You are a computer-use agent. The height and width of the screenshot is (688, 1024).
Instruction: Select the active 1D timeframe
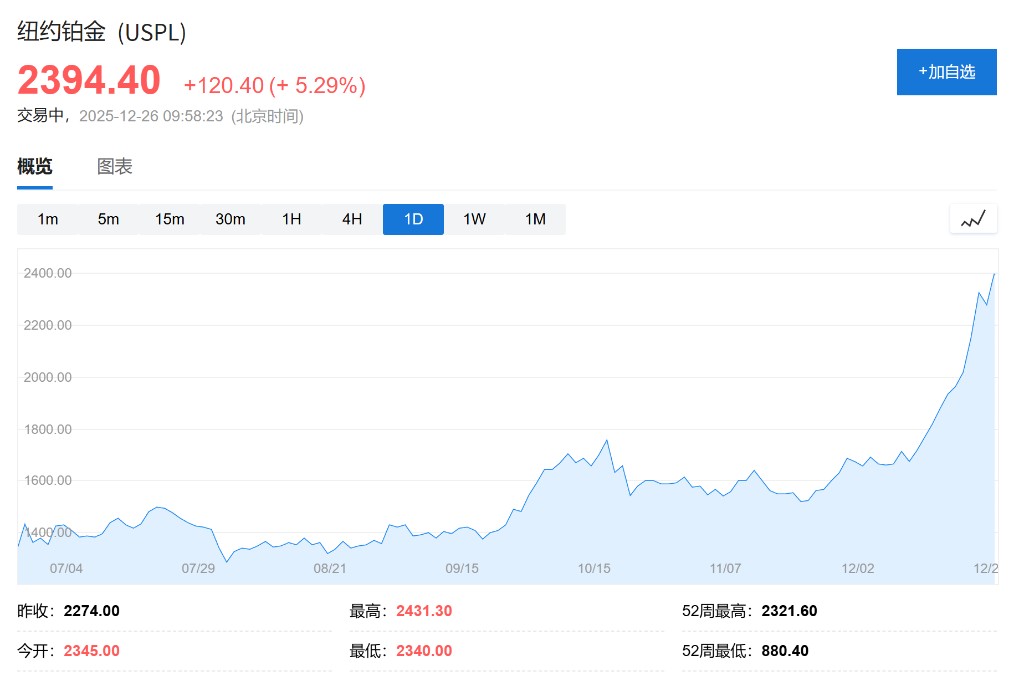(413, 219)
